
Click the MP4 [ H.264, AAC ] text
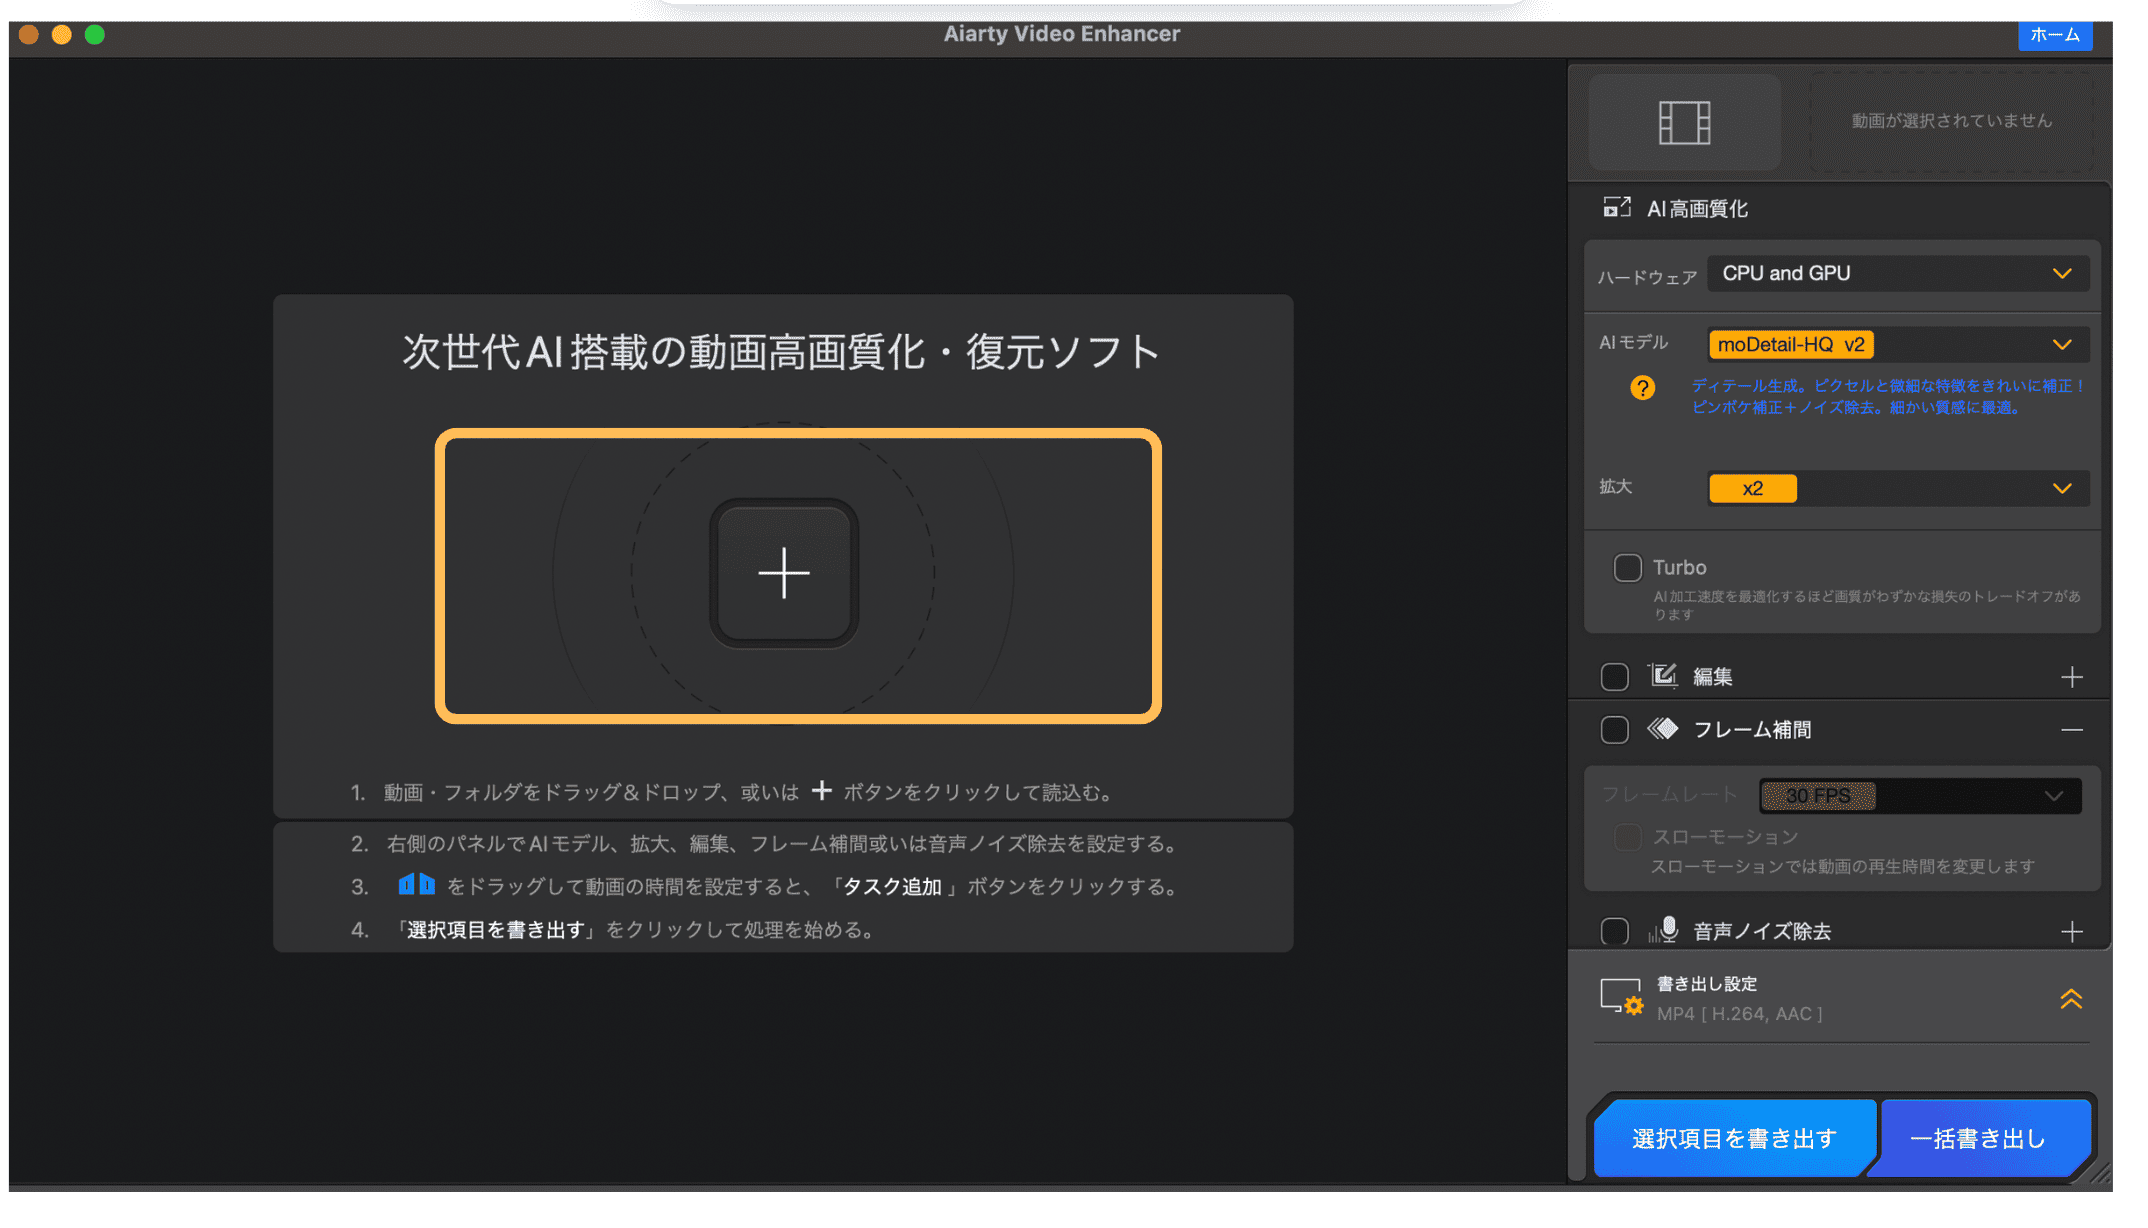(x=1739, y=1013)
